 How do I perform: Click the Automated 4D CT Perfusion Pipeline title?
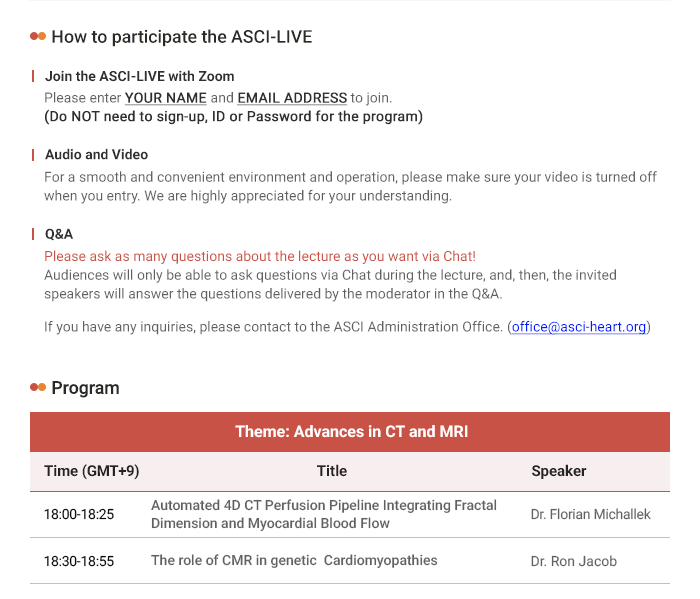coord(324,514)
